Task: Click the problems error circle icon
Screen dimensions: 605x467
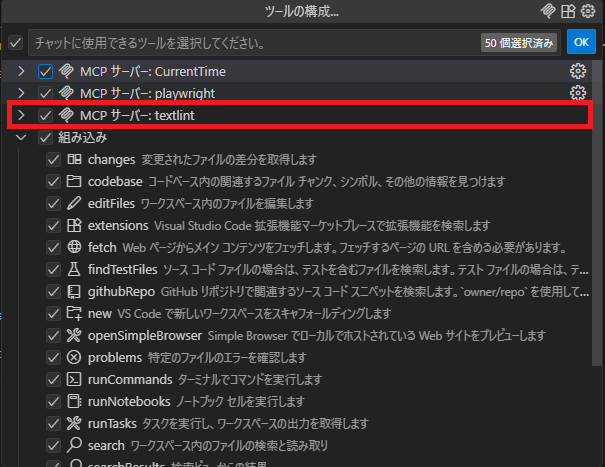Action: pyautogui.click(x=74, y=357)
